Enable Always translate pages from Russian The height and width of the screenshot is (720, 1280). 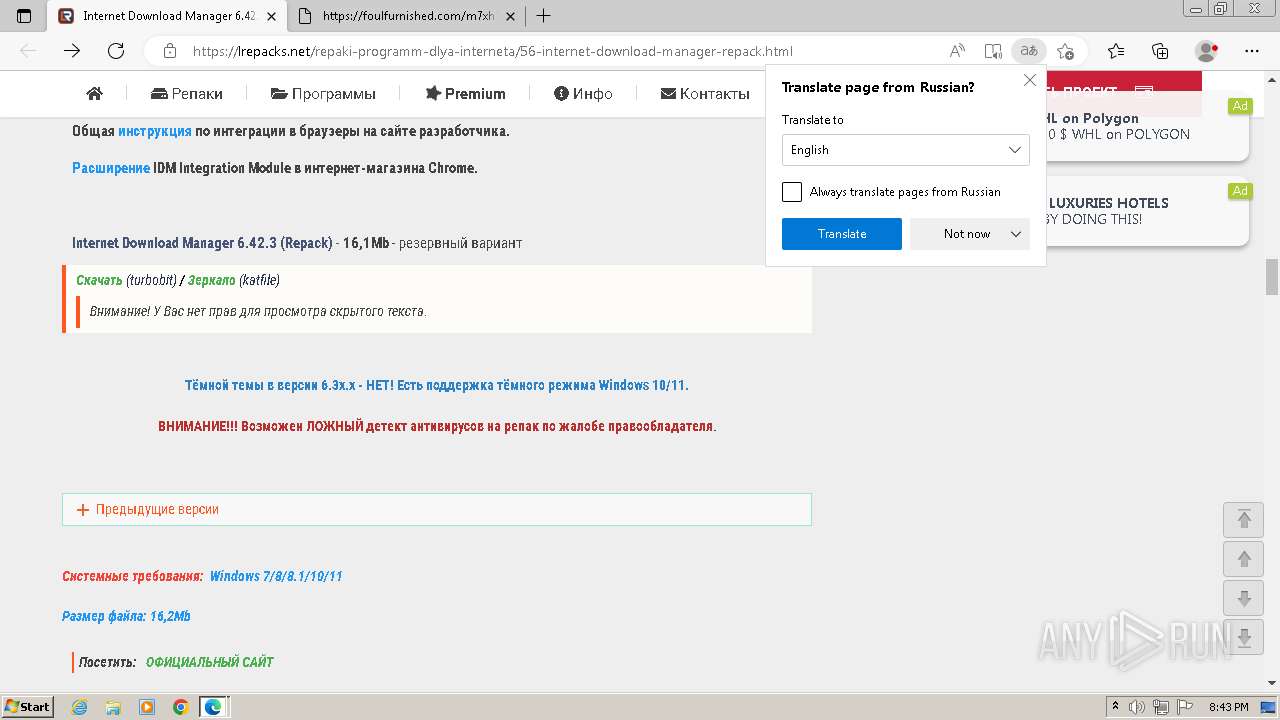coord(792,192)
